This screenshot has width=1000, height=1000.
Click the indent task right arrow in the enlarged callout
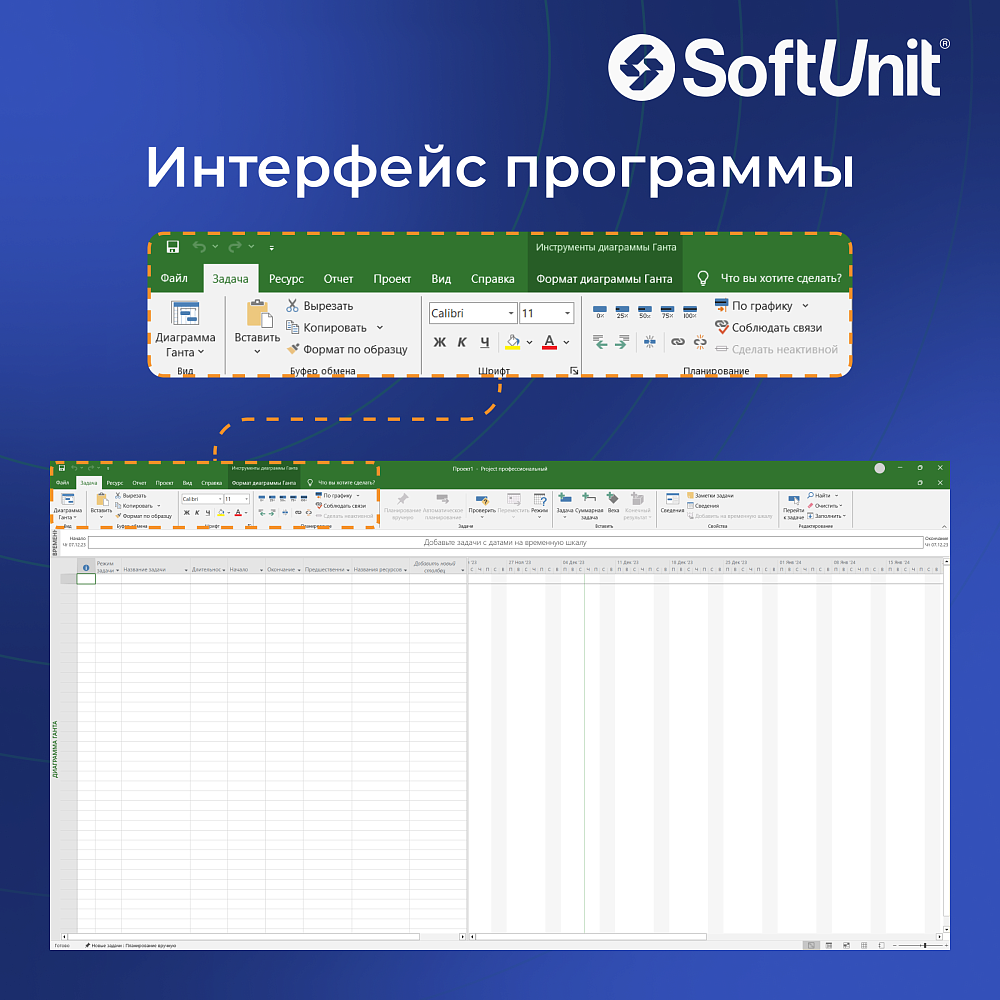(622, 342)
